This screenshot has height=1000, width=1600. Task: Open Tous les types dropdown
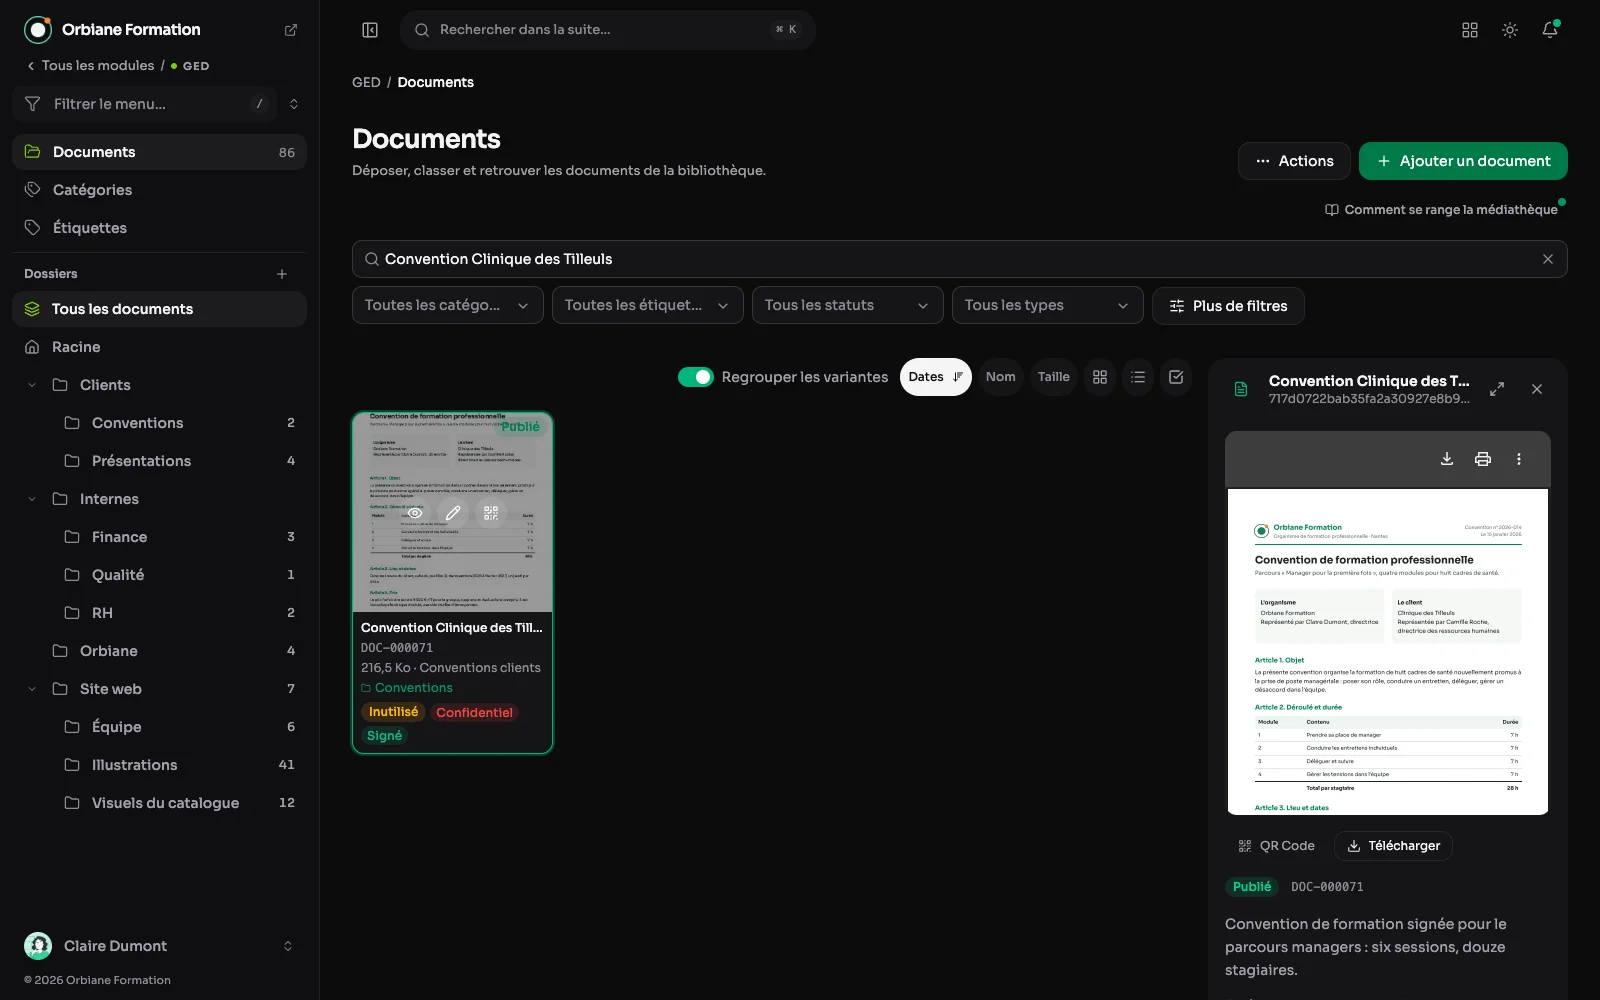[x=1048, y=305]
